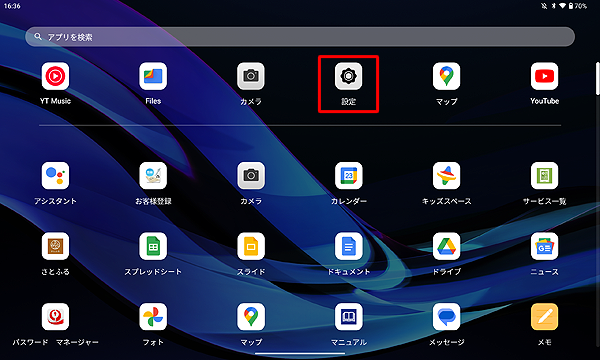Focus the アプリを検索 search field
600x360 pixels.
pos(300,37)
